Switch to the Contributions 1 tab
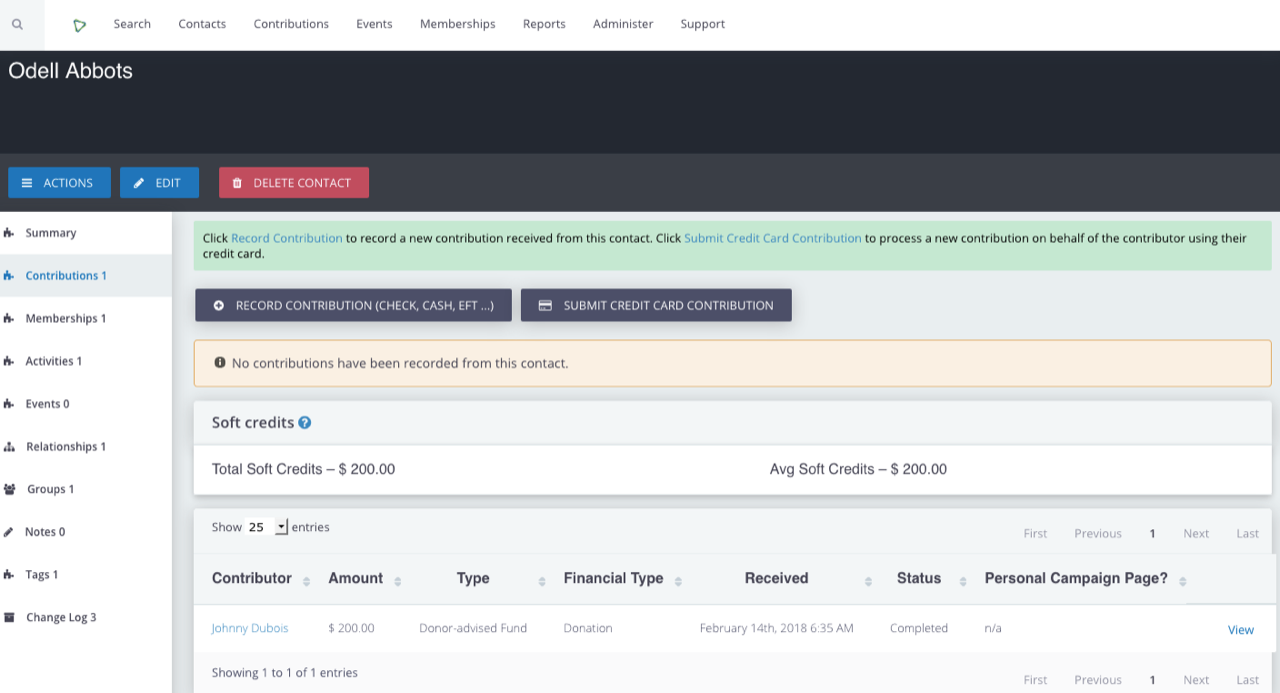The image size is (1280, 693). coord(86,276)
